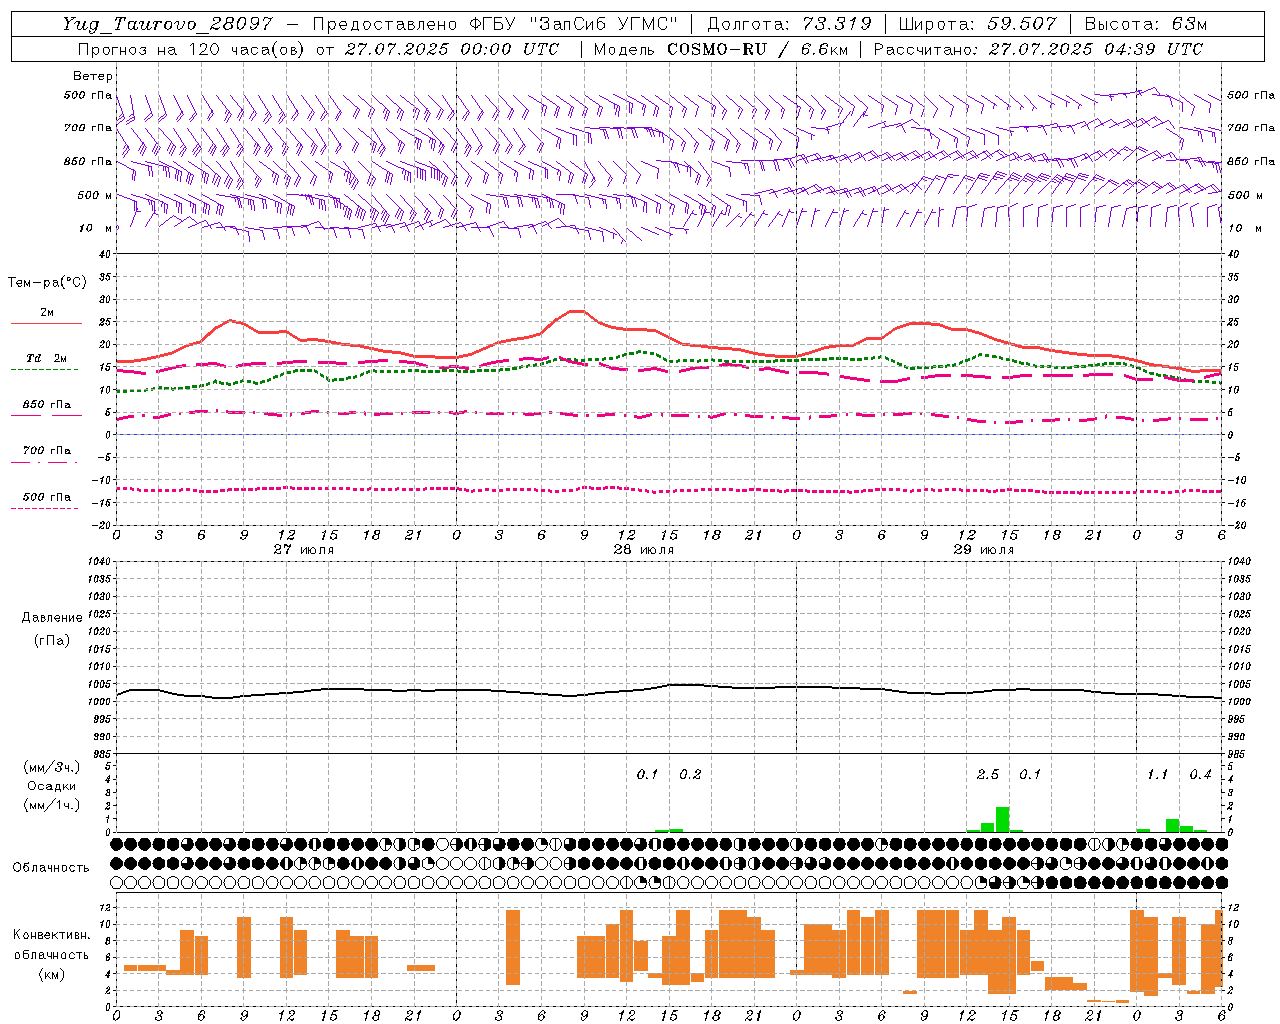Click the Td 2м legend entry

[46, 358]
